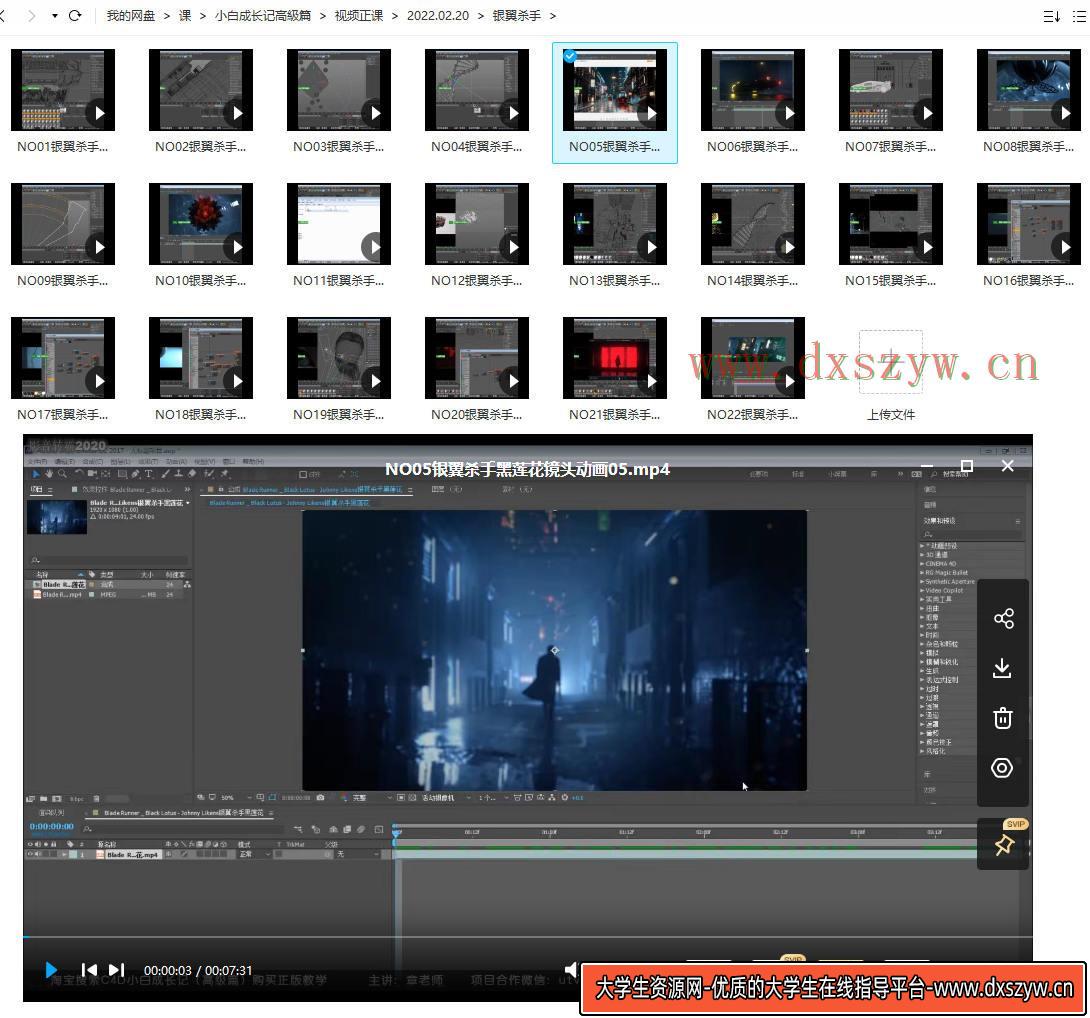Go back to the previous folder
Screen dimensions: 1090x1018
[x=3, y=15]
